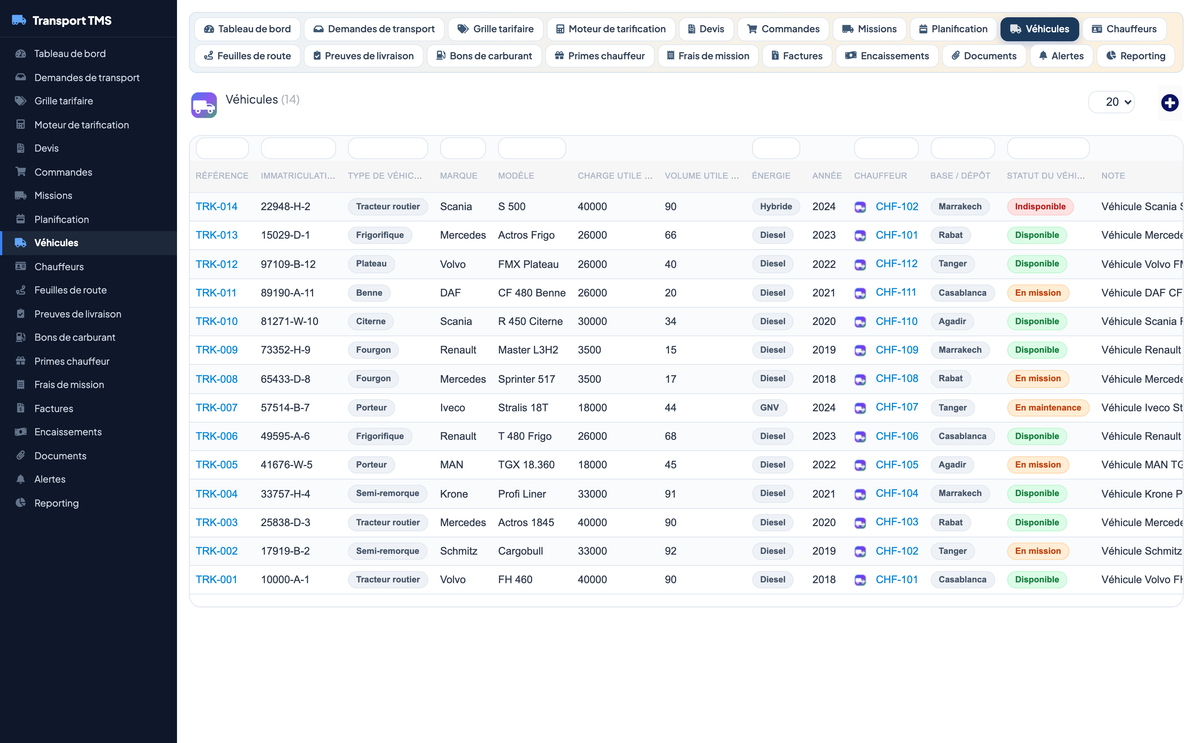Click the Benne vehicle type badge
The width and height of the screenshot is (1200, 743).
pyautogui.click(x=369, y=293)
